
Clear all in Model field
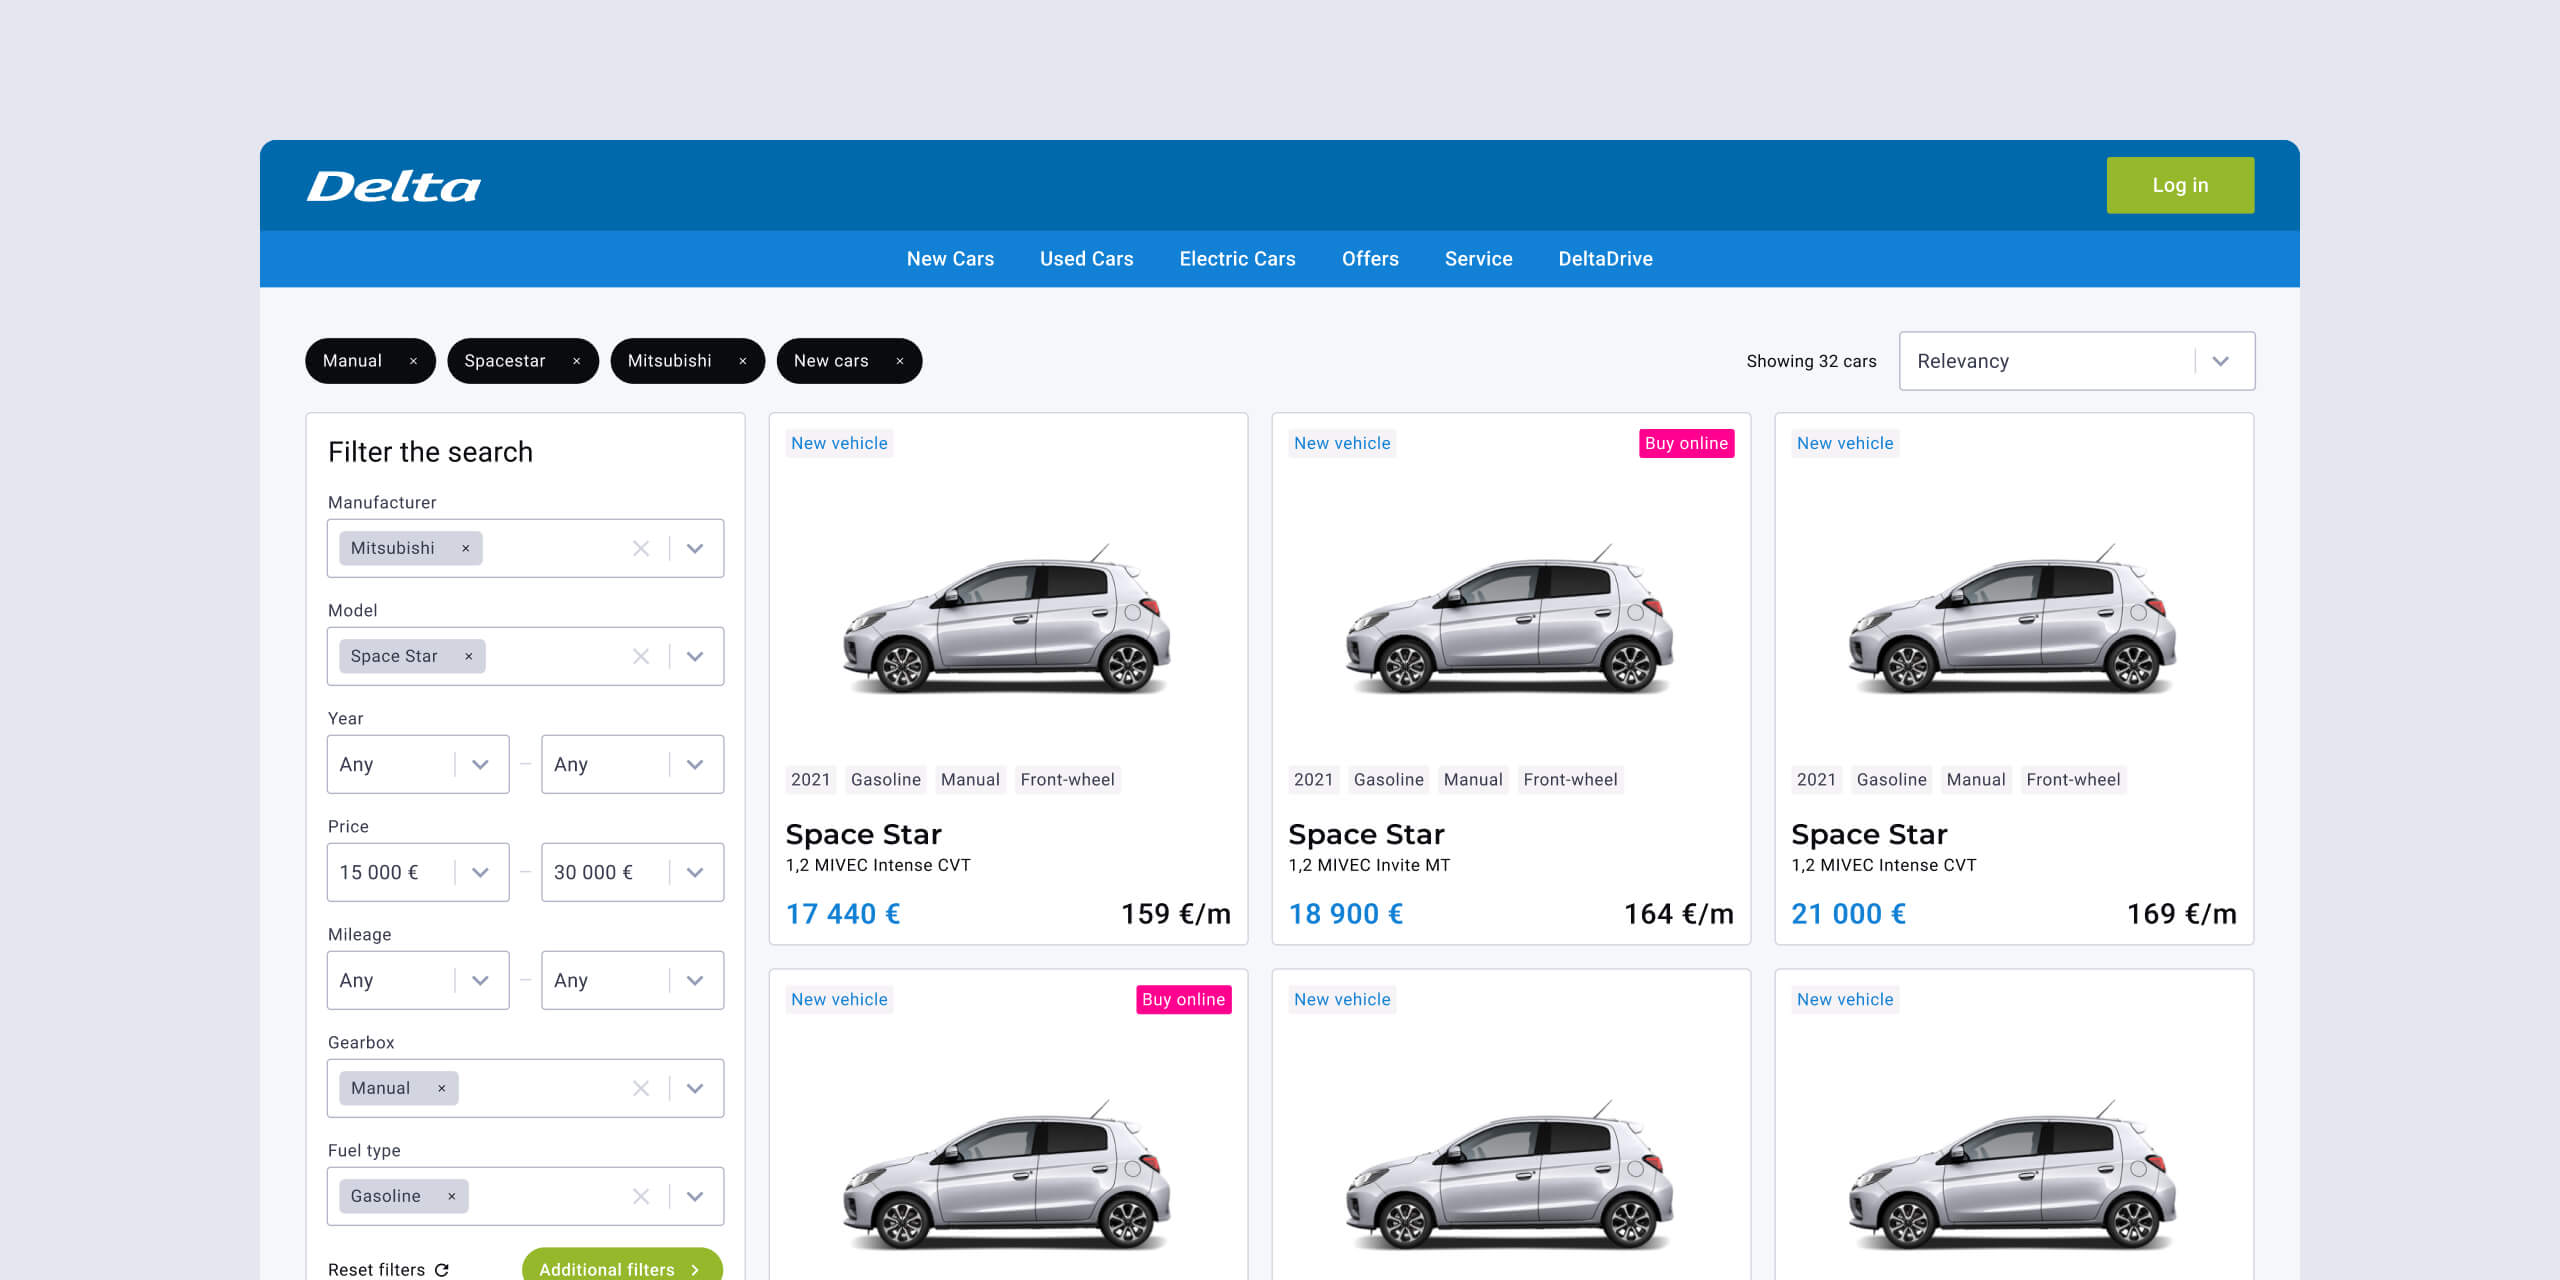641,656
